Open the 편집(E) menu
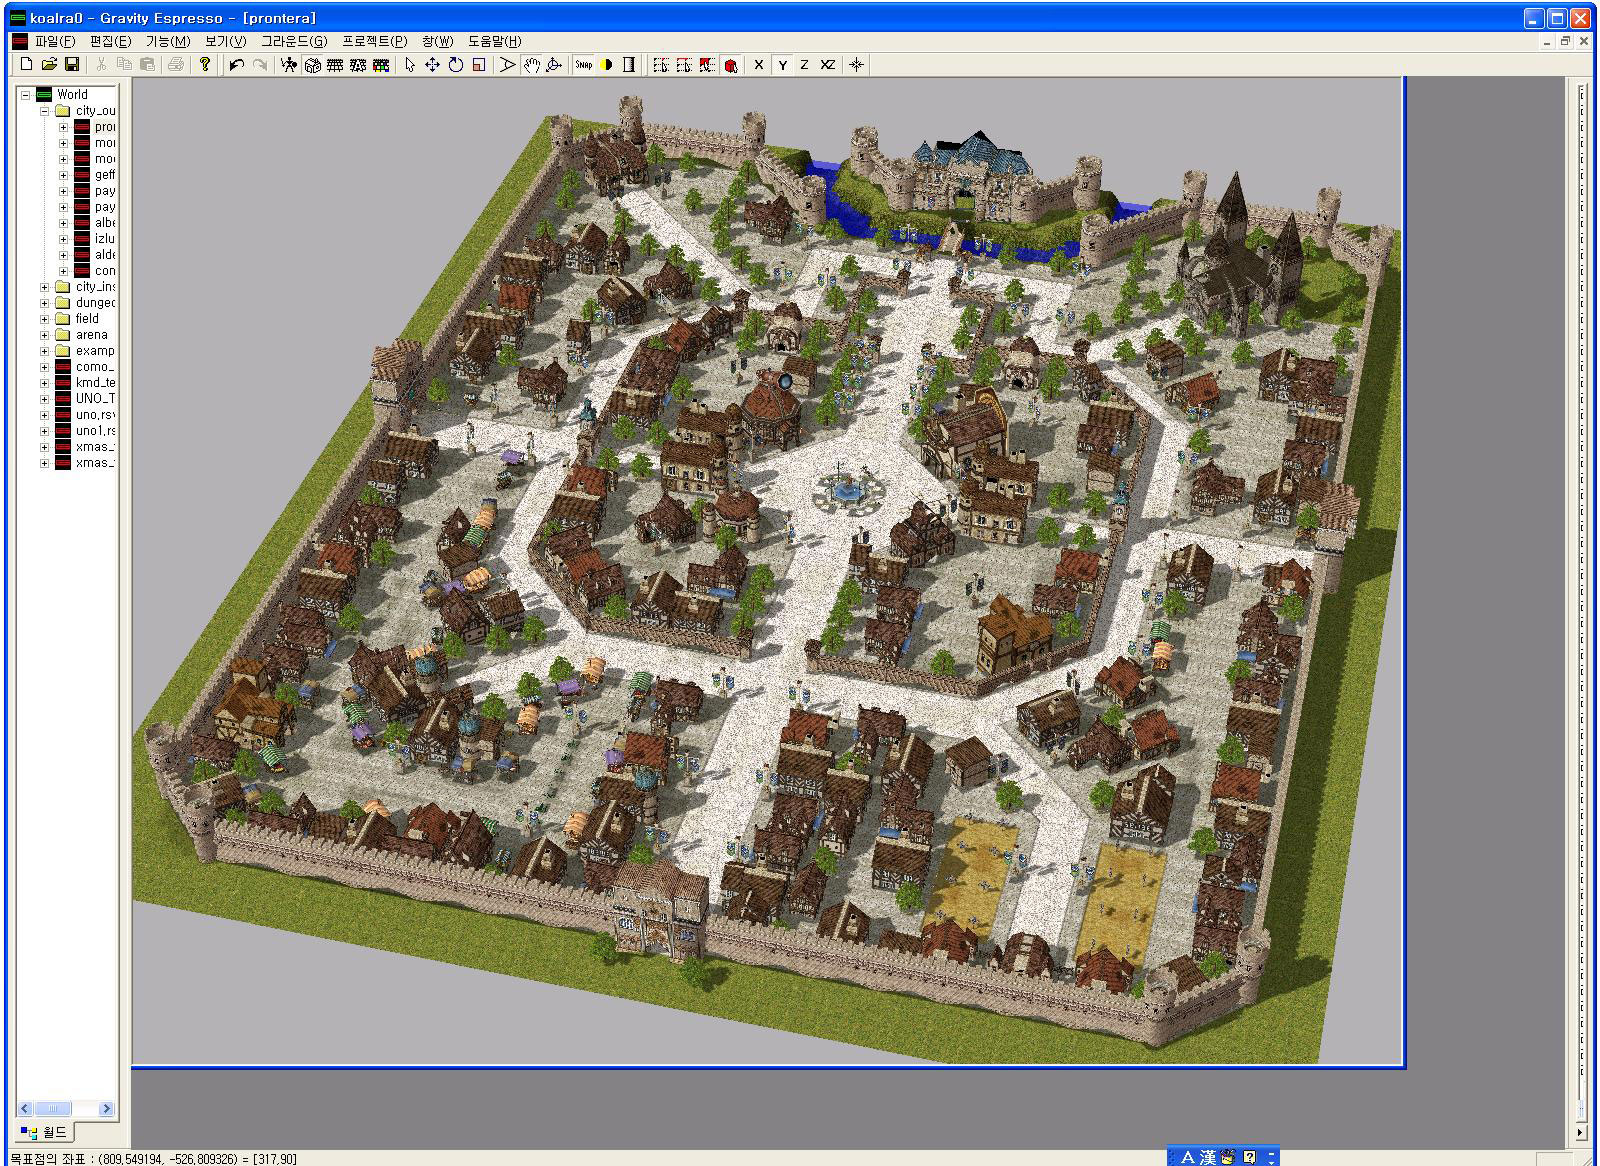Viewport: 1600px width, 1166px height. coord(110,41)
